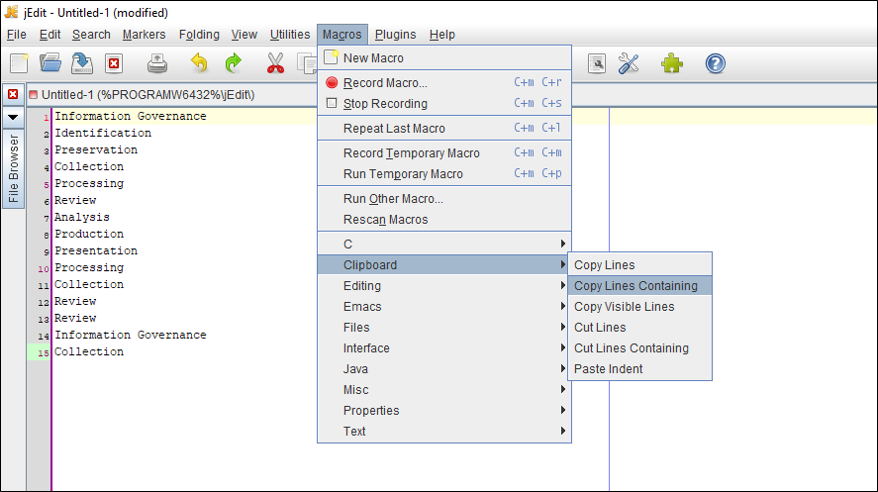Click the text 'Preservation' on line 3

[96, 150]
